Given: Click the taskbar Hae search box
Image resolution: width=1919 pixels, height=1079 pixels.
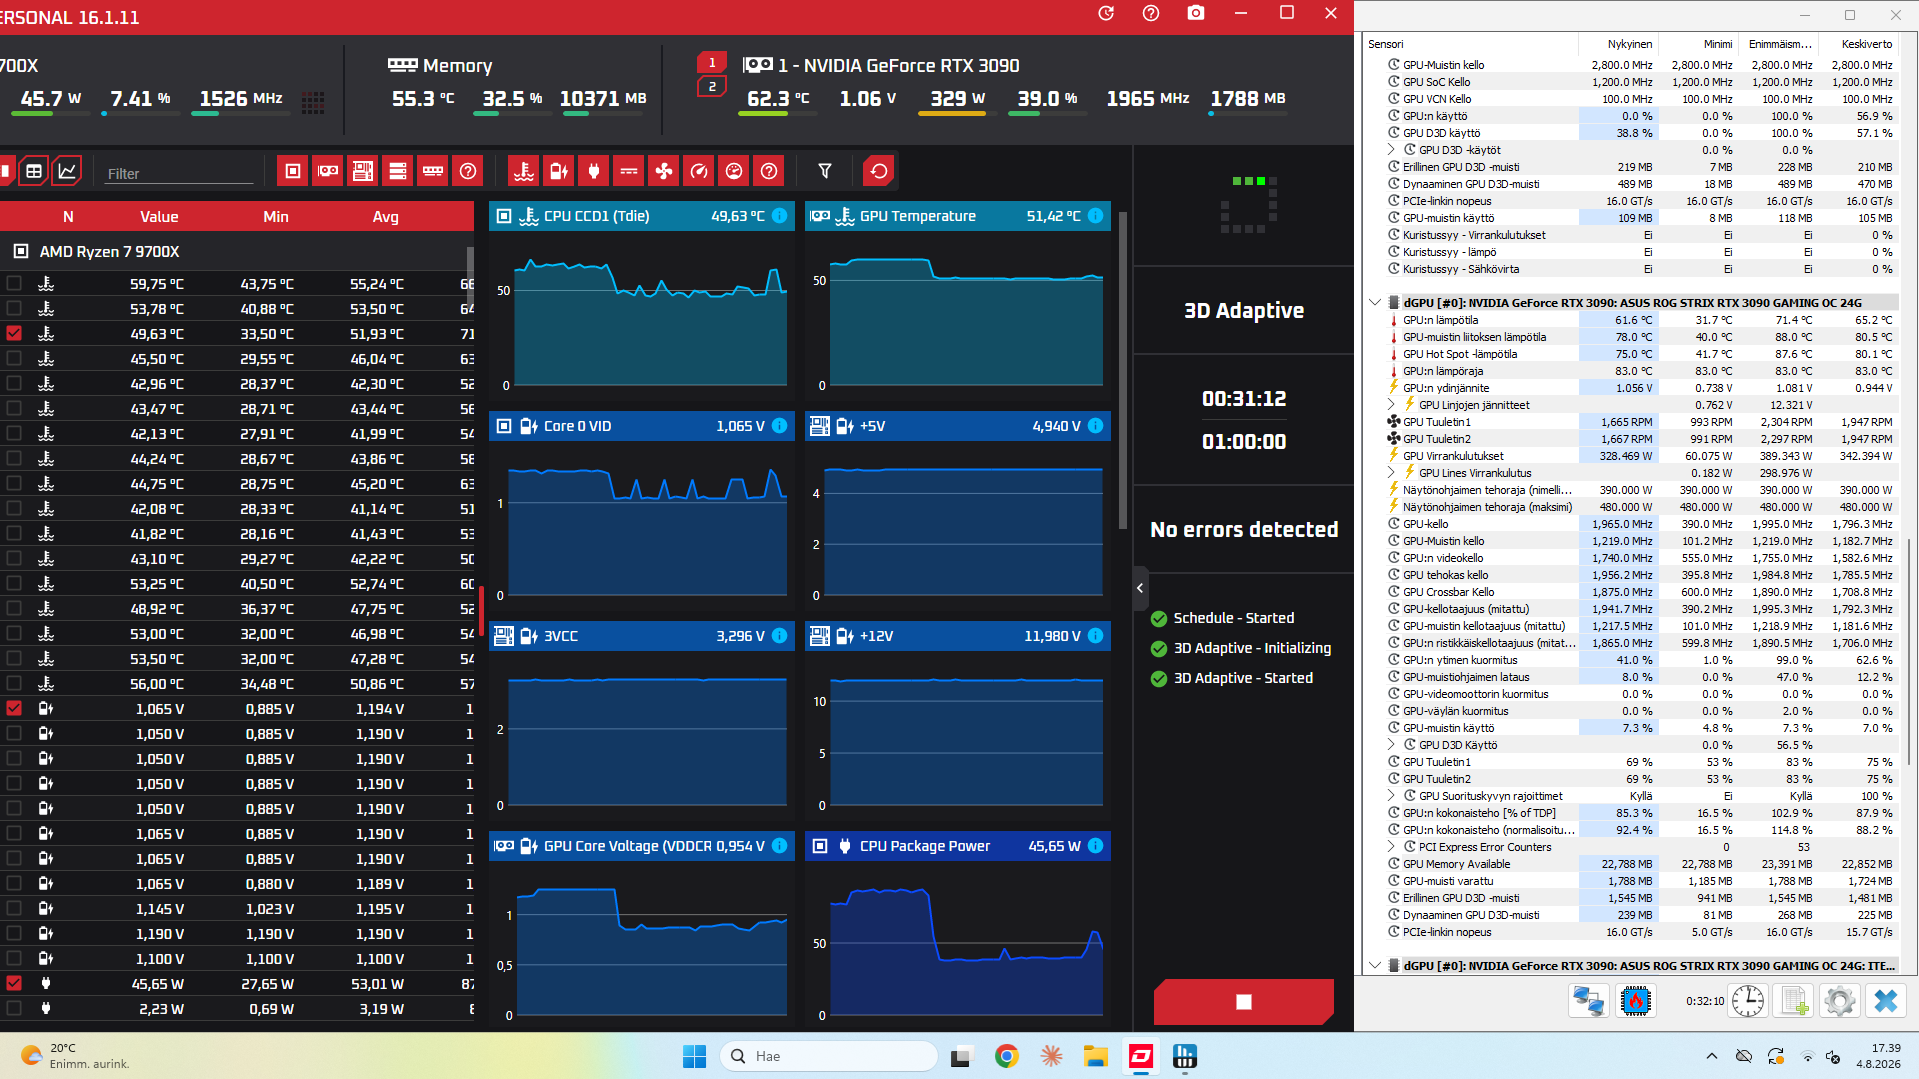Looking at the screenshot, I should (829, 1056).
